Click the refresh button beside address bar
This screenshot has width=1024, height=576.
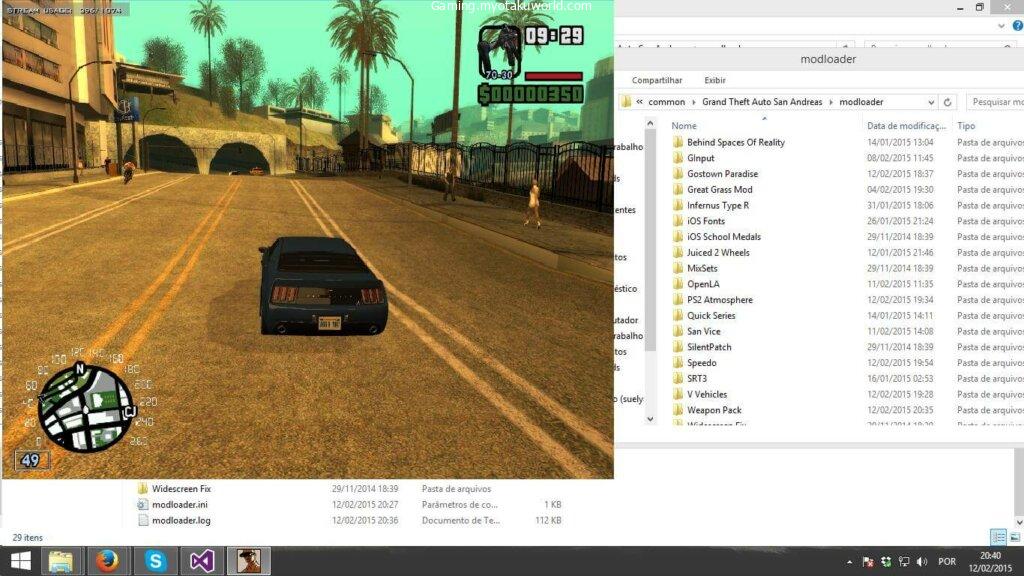pyautogui.click(x=948, y=102)
